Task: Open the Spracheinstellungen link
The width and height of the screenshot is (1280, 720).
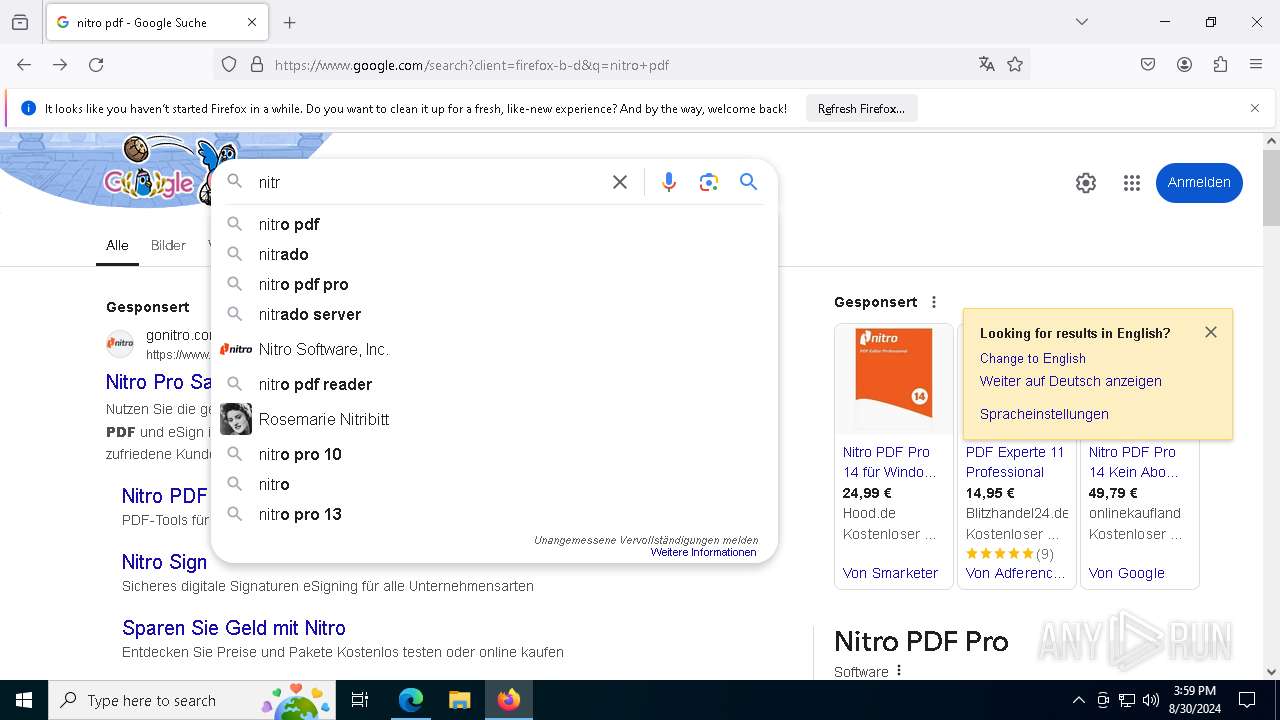Action: click(1044, 414)
